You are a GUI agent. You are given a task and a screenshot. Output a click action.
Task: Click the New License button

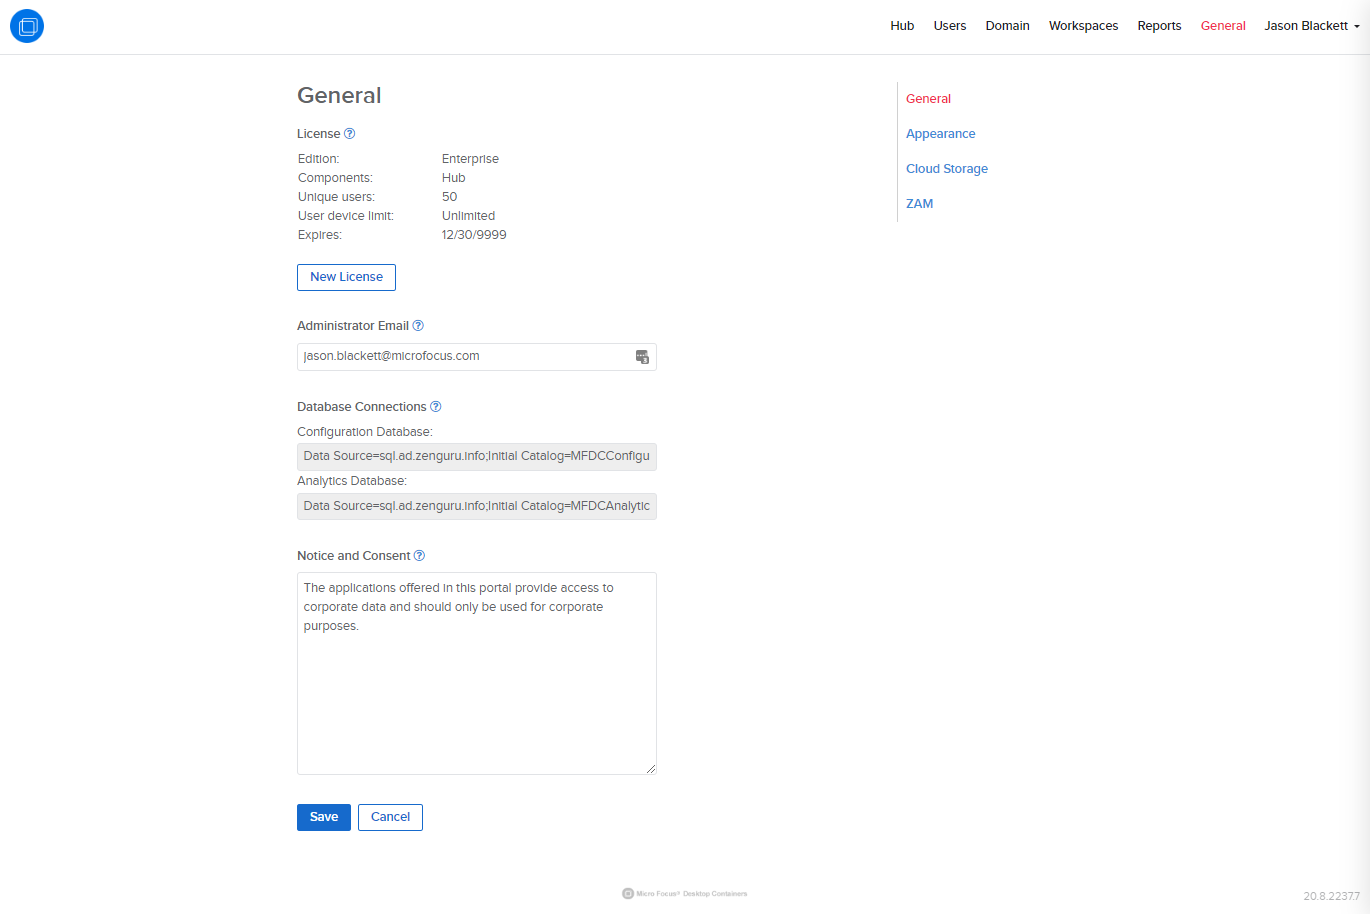[x=346, y=277]
